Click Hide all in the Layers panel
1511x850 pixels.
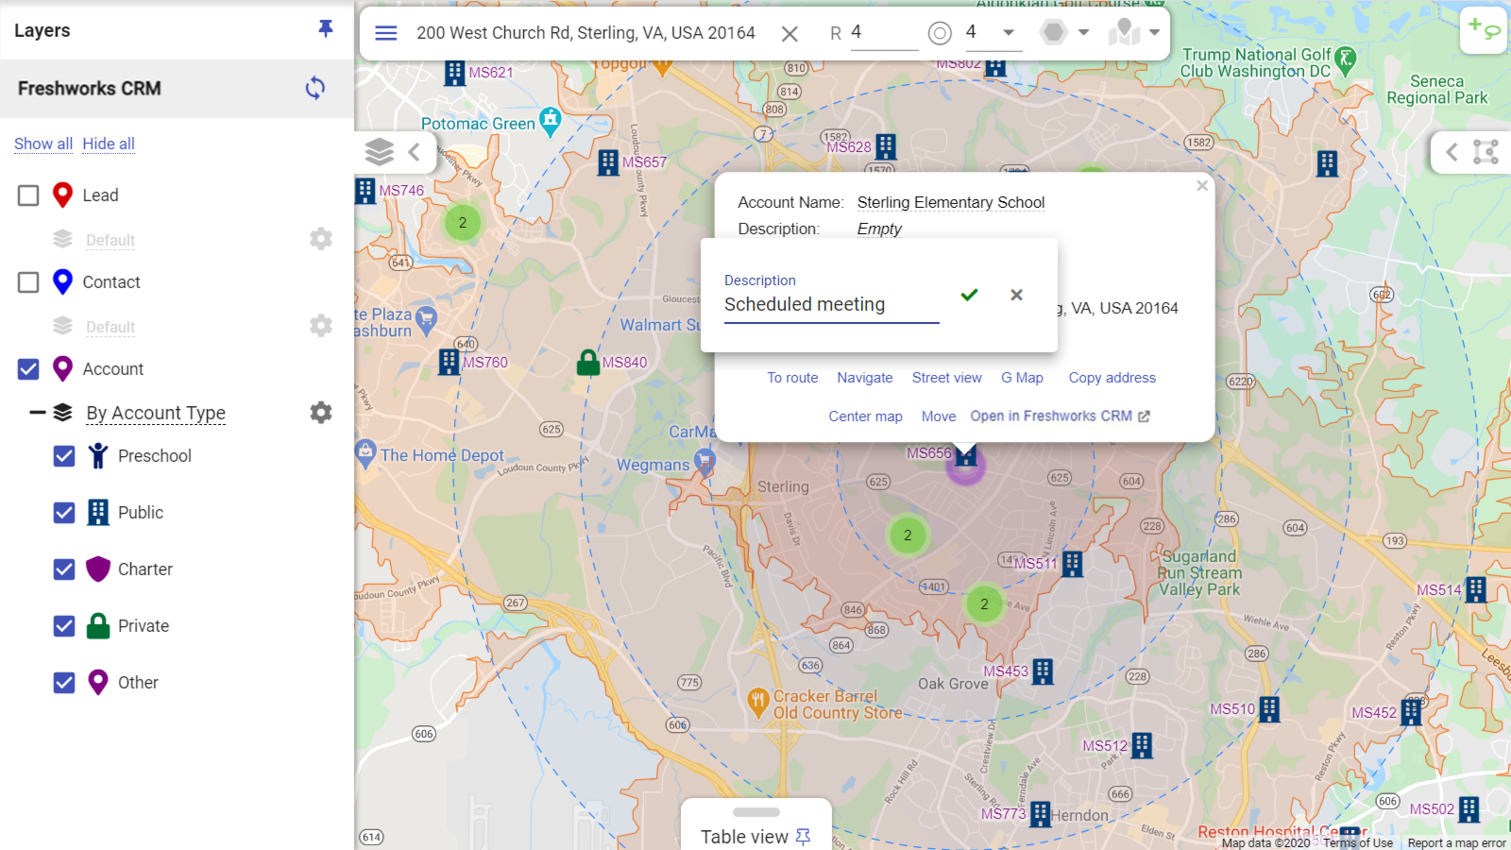[107, 143]
